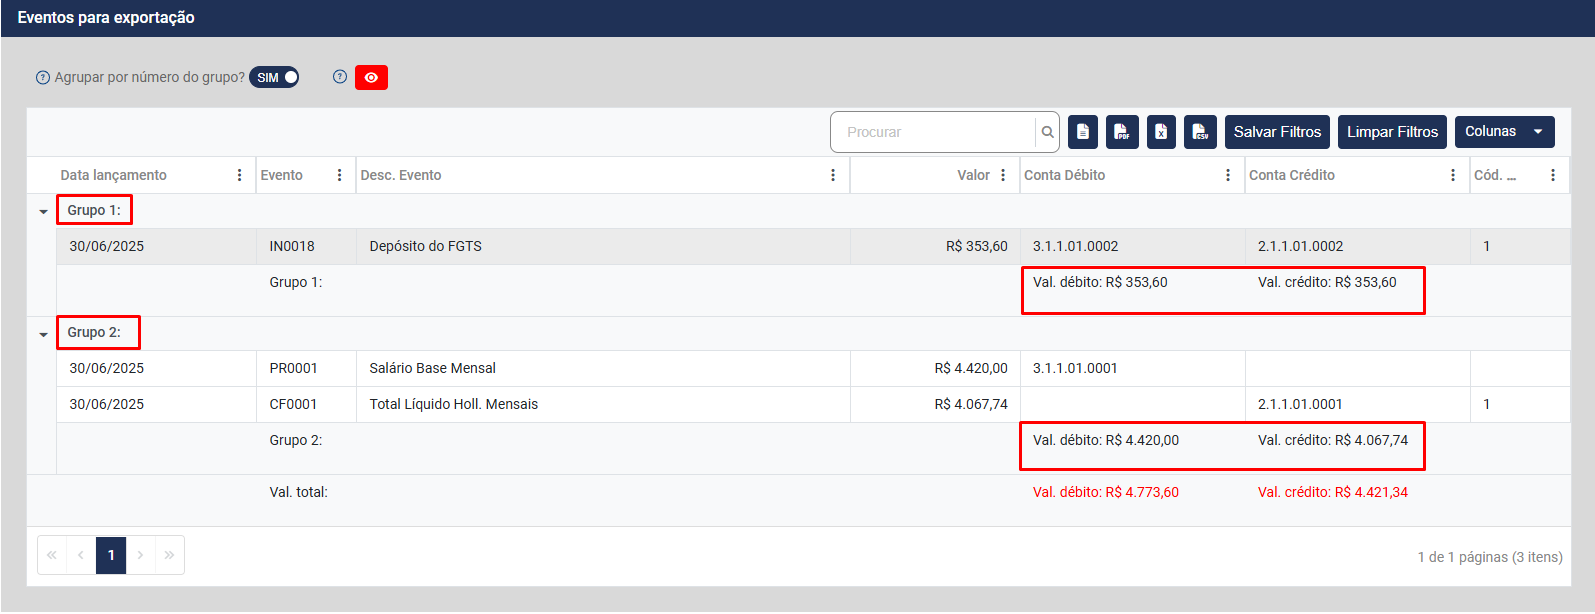The image size is (1595, 614).
Task: Sort by Conta Crédito column header
Action: point(1291,175)
